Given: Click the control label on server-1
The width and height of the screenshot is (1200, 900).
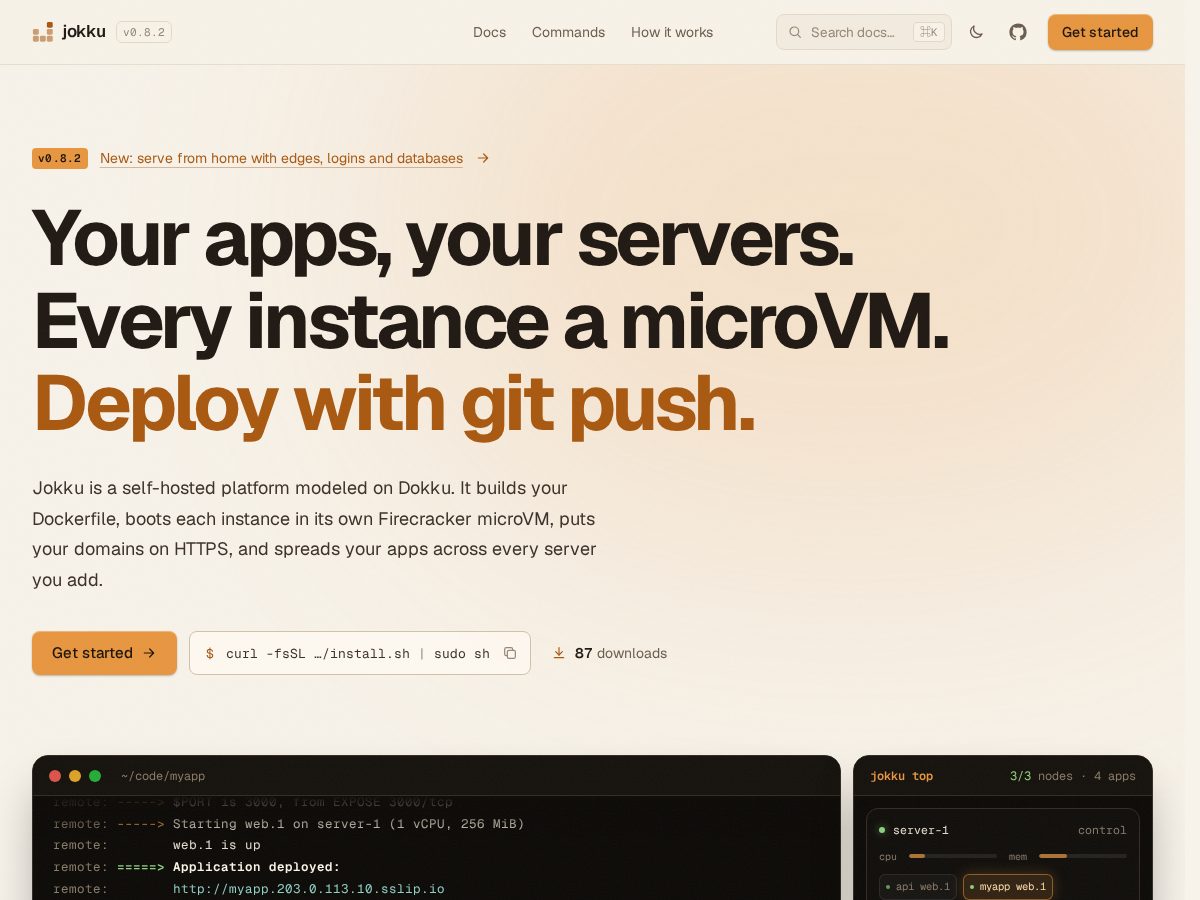Looking at the screenshot, I should [1102, 830].
